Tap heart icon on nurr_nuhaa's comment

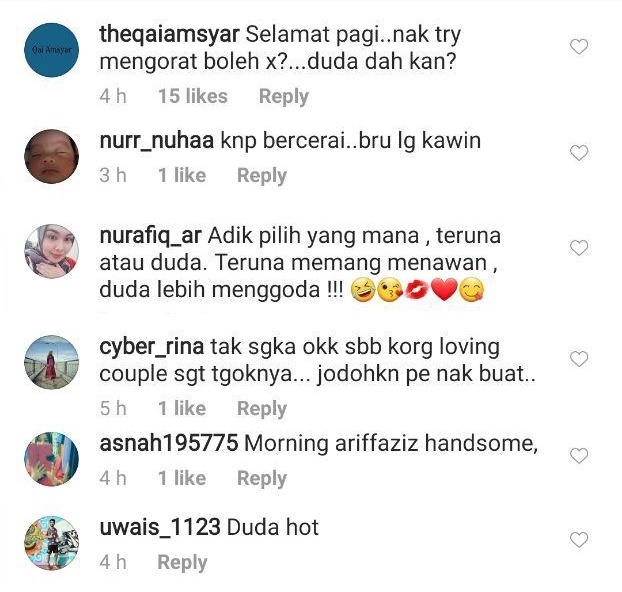coord(579,153)
